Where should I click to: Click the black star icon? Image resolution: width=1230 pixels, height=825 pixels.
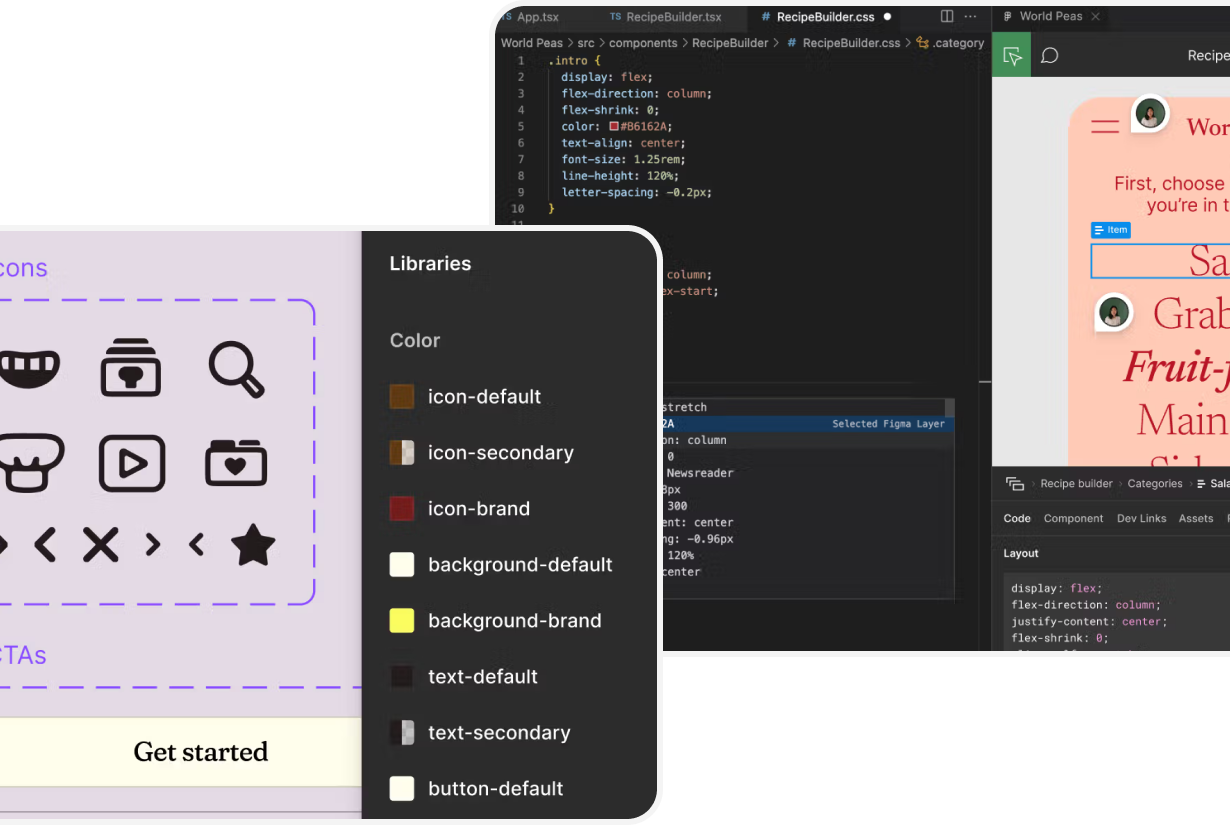pyautogui.click(x=252, y=545)
